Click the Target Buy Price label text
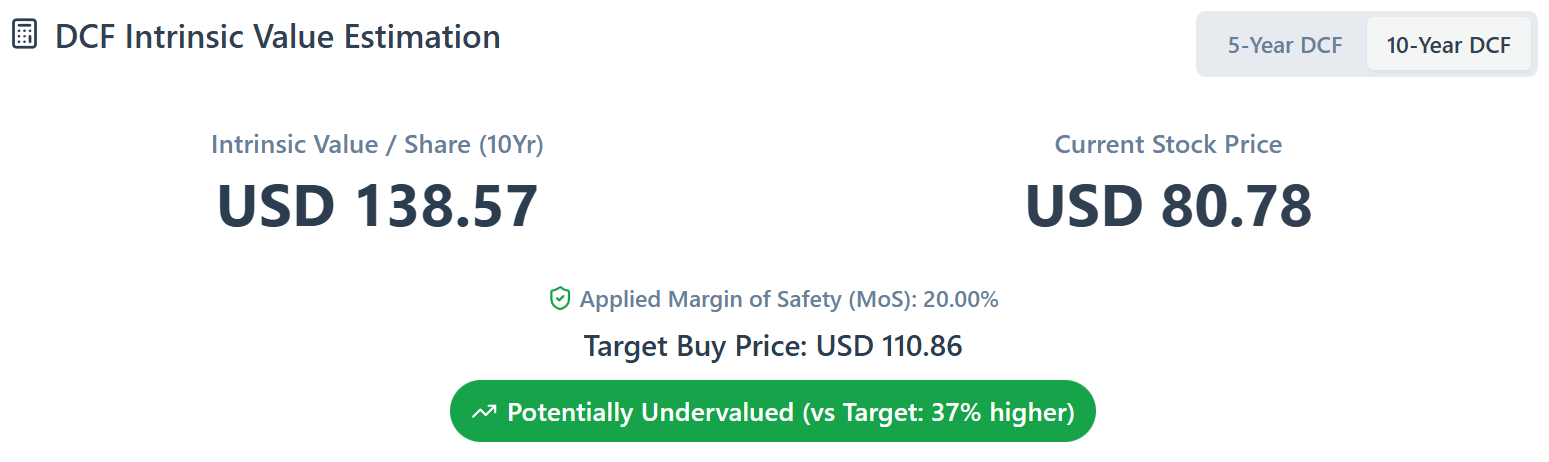 tap(696, 347)
